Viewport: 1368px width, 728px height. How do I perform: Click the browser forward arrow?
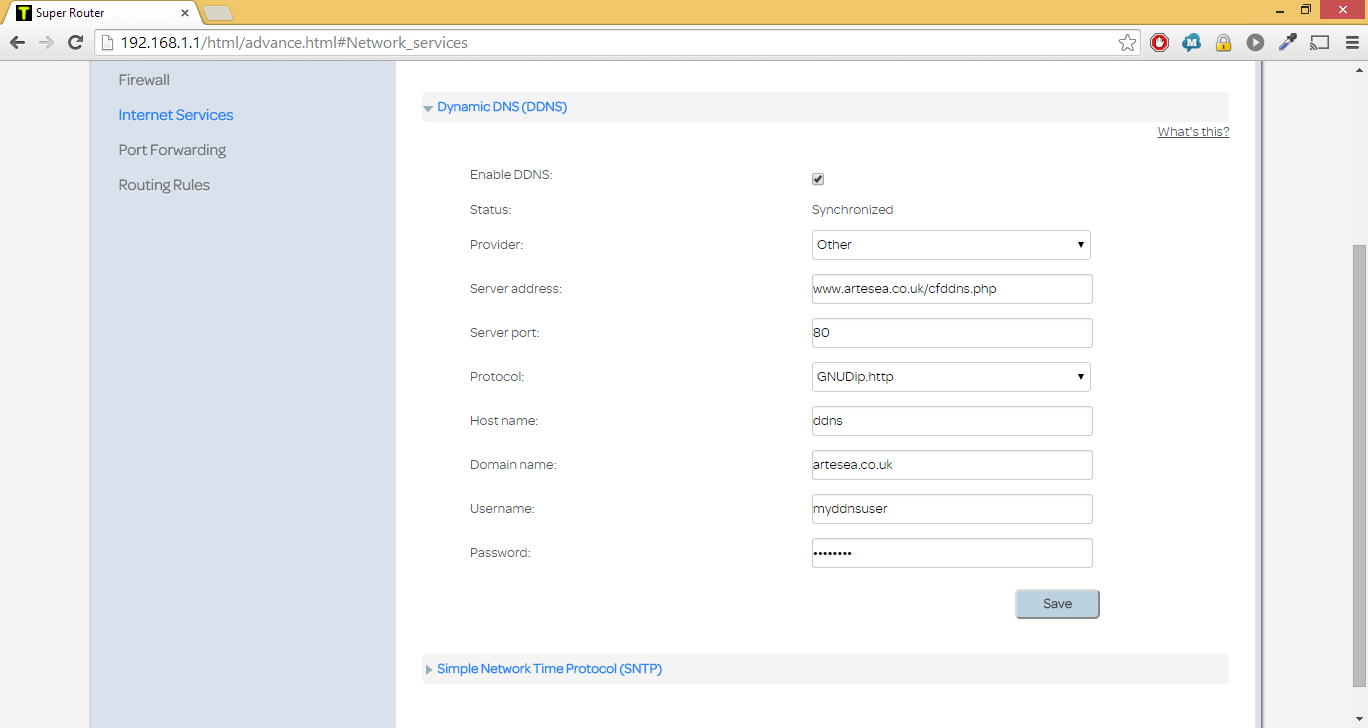[46, 42]
